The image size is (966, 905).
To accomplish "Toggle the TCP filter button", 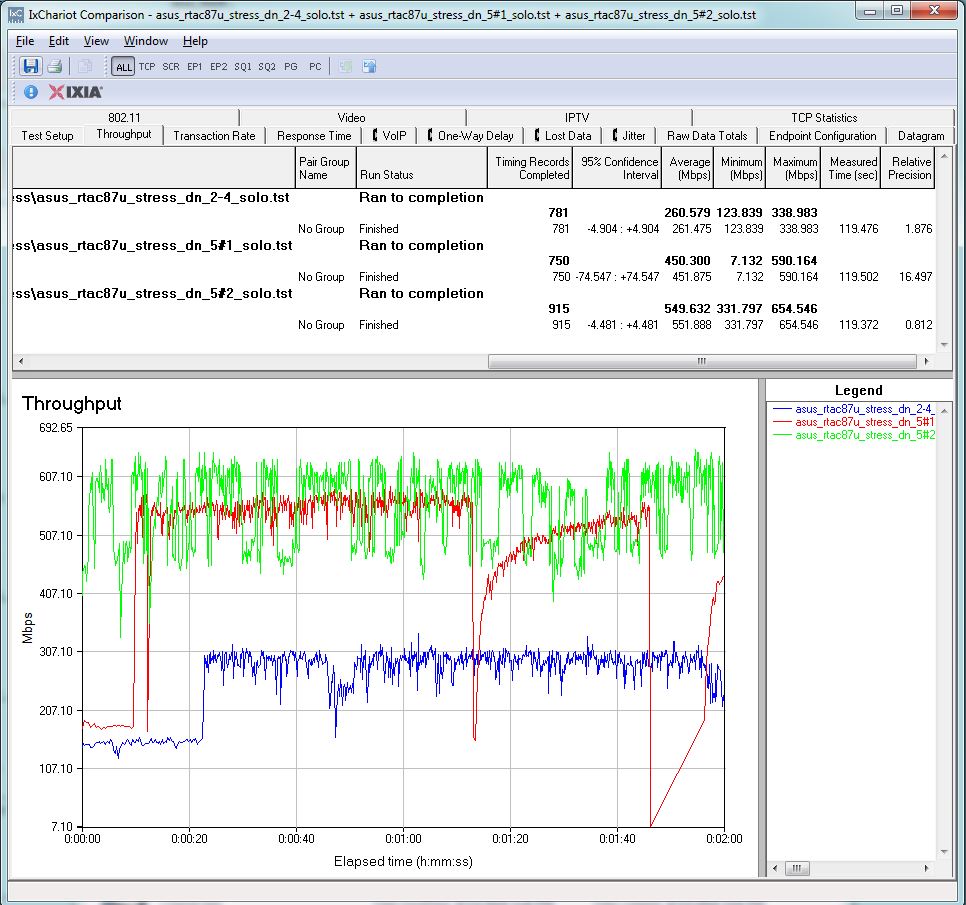I will 147,67.
